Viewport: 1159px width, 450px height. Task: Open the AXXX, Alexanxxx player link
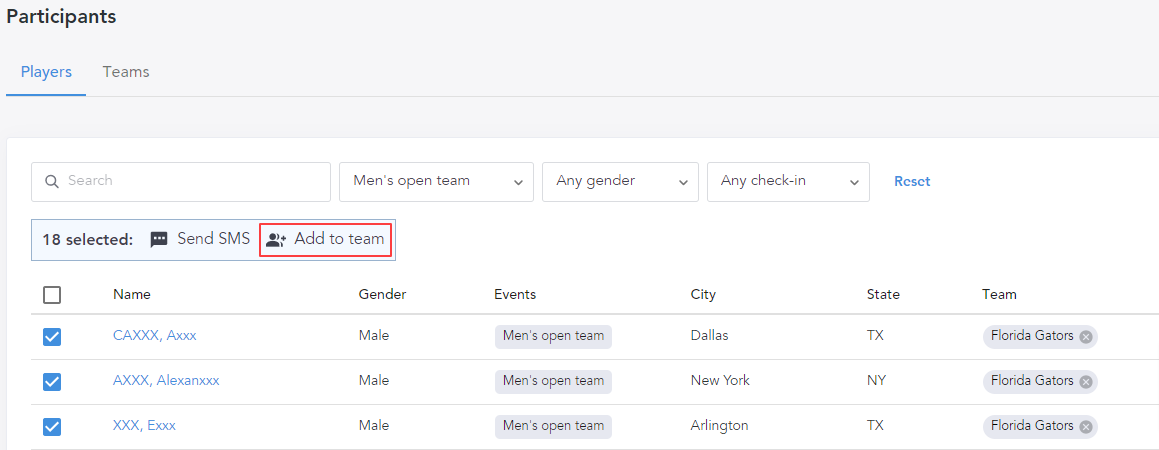166,381
